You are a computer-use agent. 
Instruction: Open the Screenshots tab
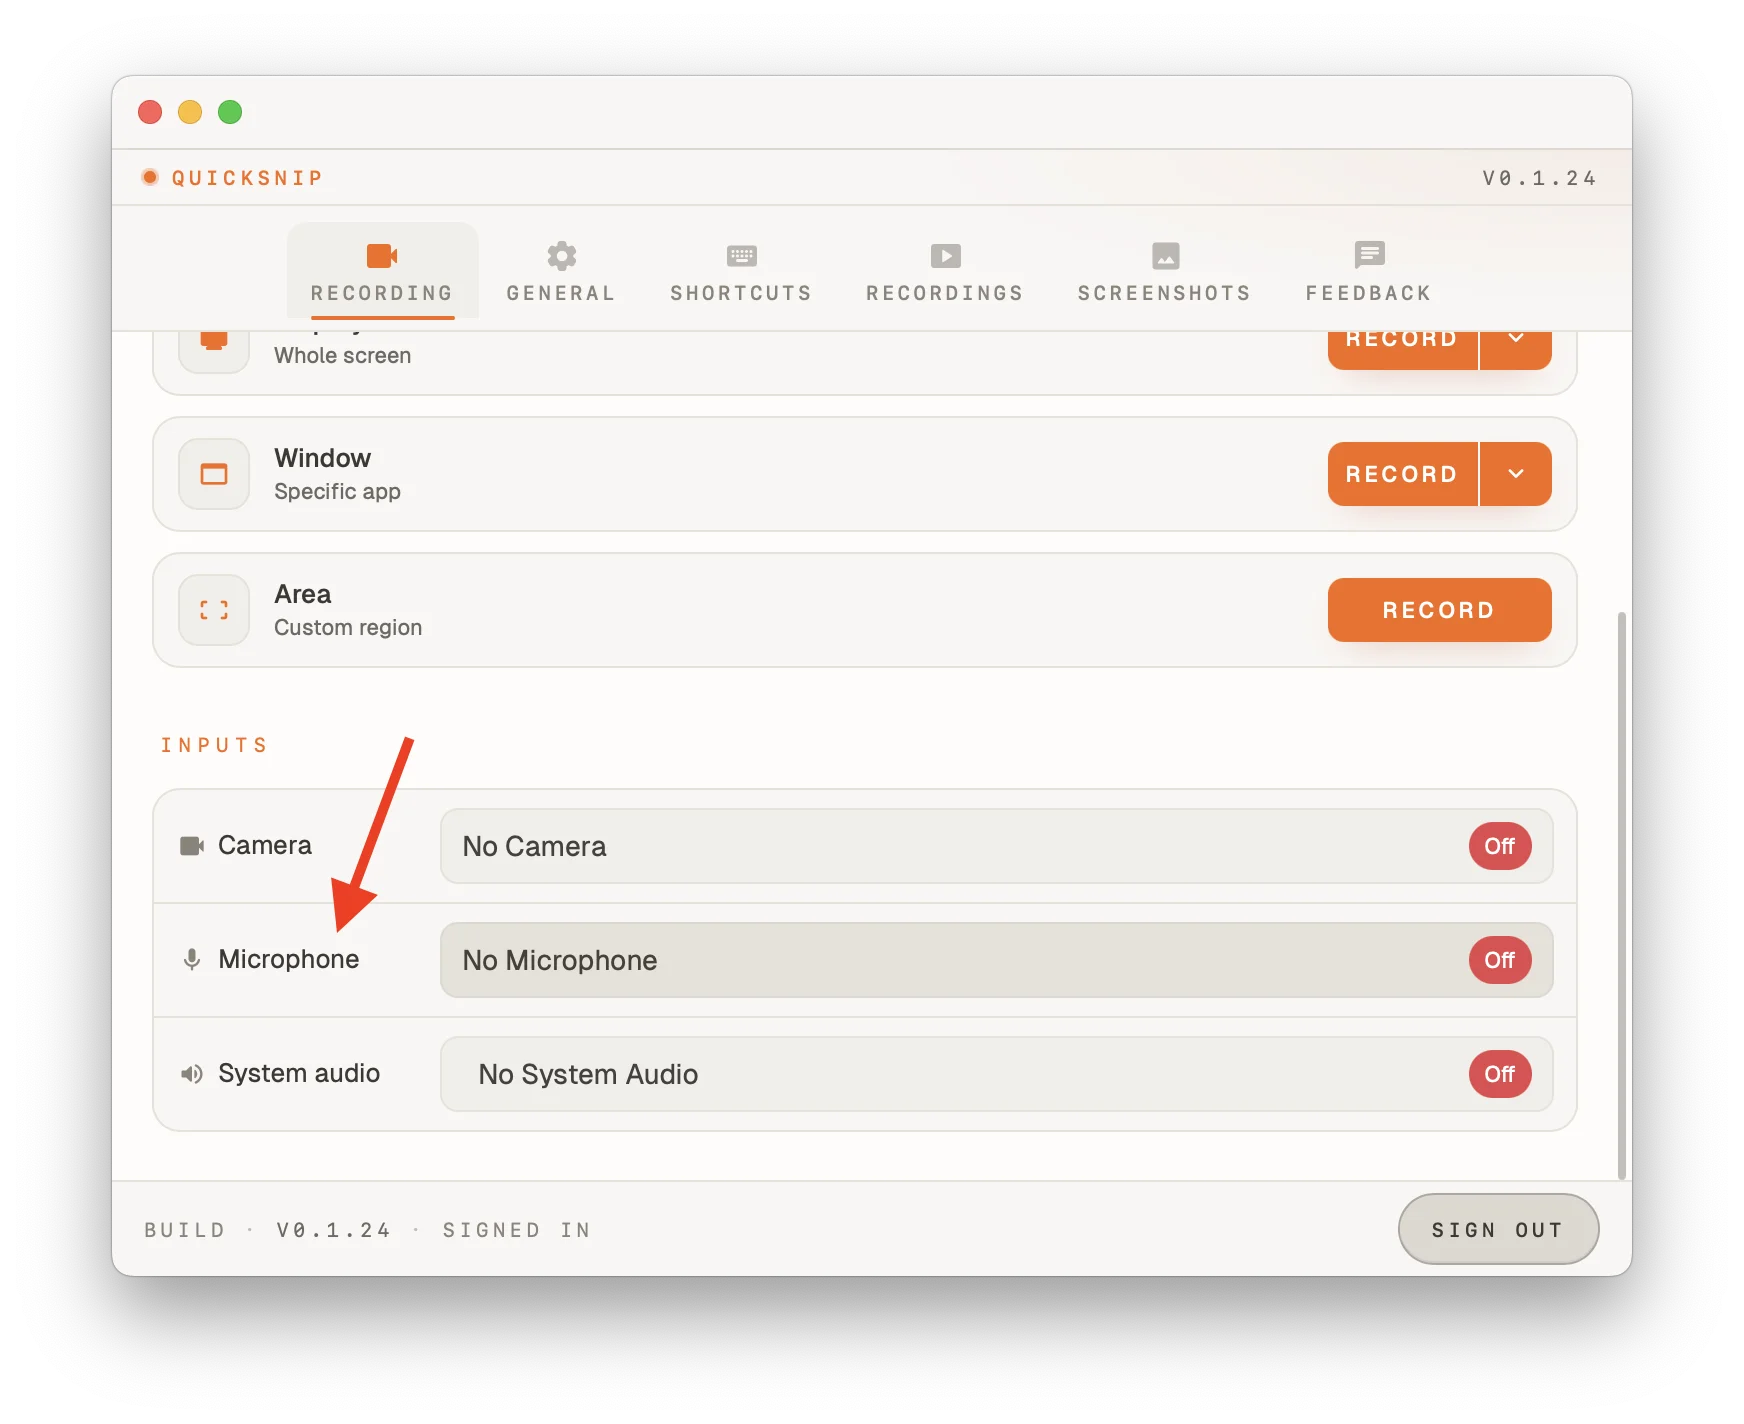click(1165, 272)
